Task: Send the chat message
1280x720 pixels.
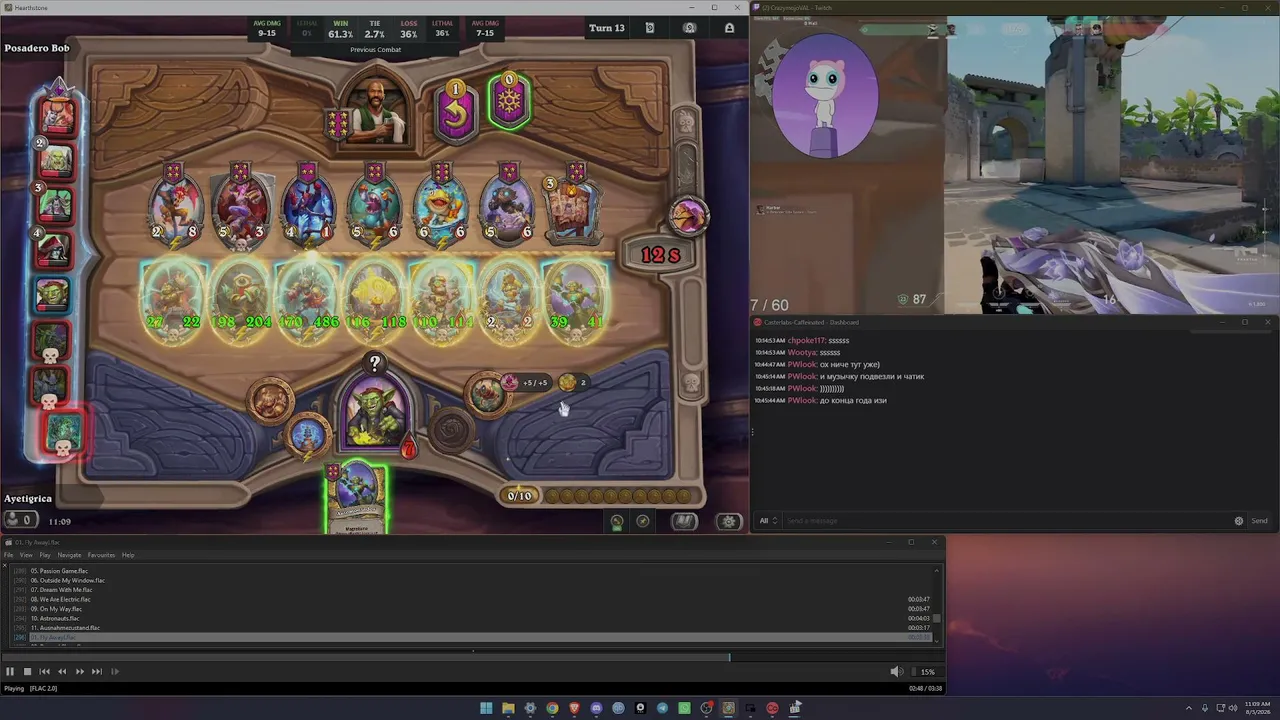Action: (x=1259, y=521)
